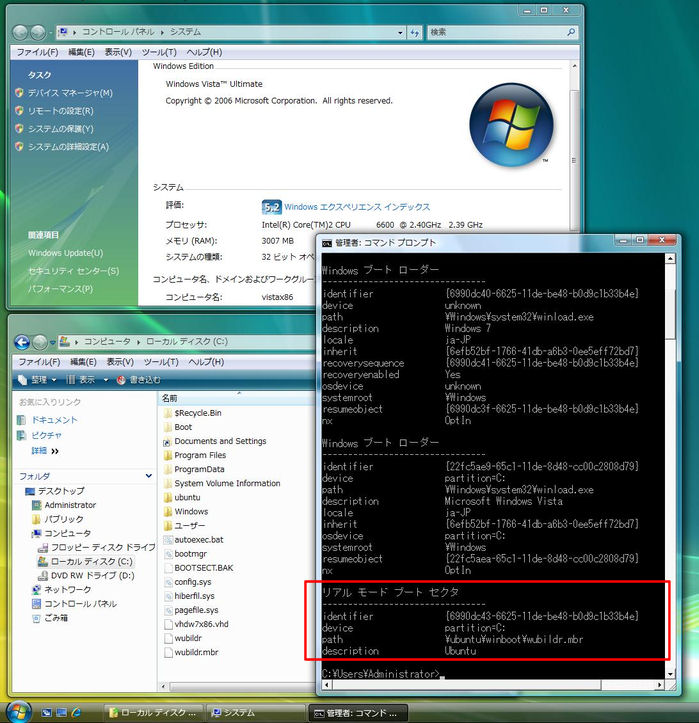Image resolution: width=699 pixels, height=723 pixels.
Task: Select the wubildr.mbr file
Action: (x=196, y=652)
